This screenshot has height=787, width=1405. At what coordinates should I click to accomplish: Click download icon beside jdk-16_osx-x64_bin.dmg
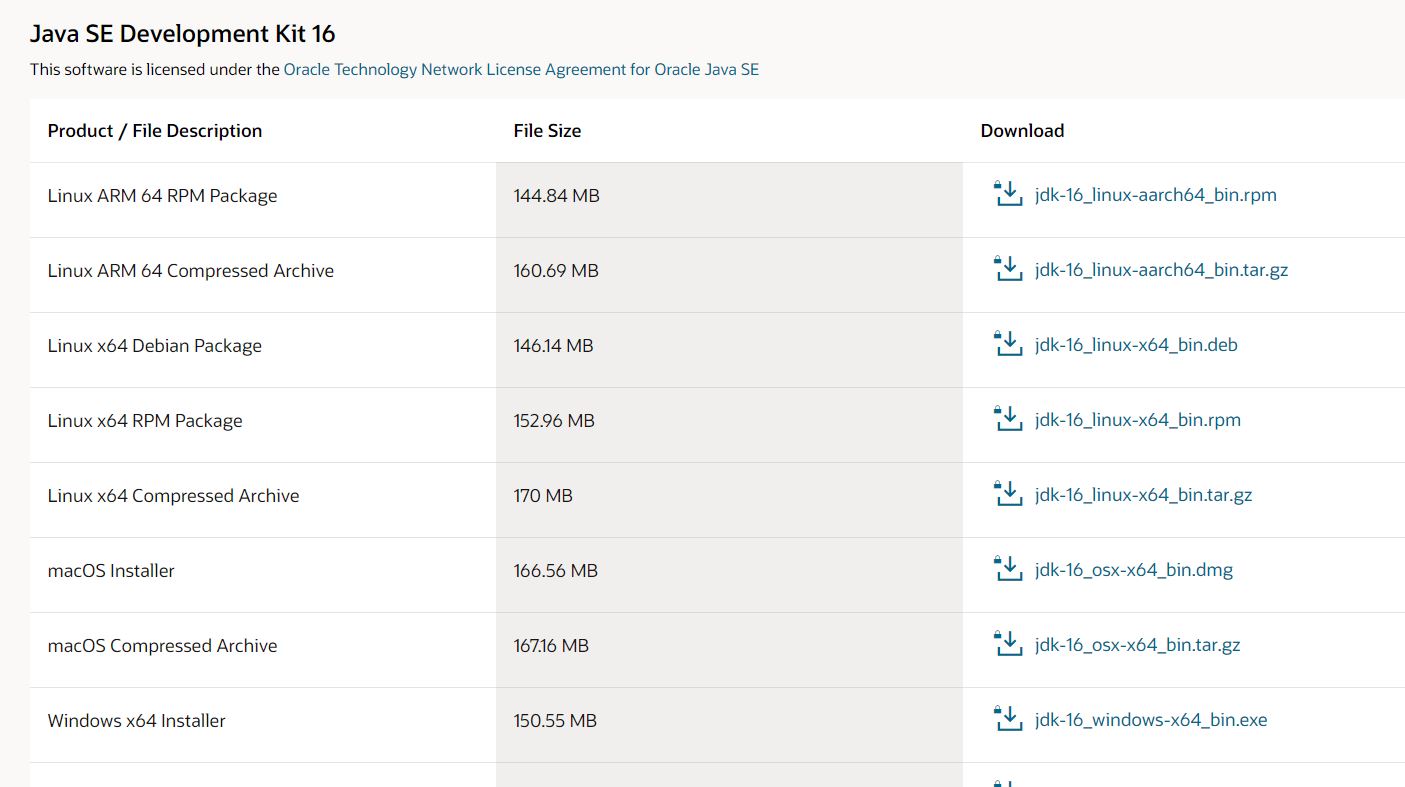pyautogui.click(x=1008, y=569)
